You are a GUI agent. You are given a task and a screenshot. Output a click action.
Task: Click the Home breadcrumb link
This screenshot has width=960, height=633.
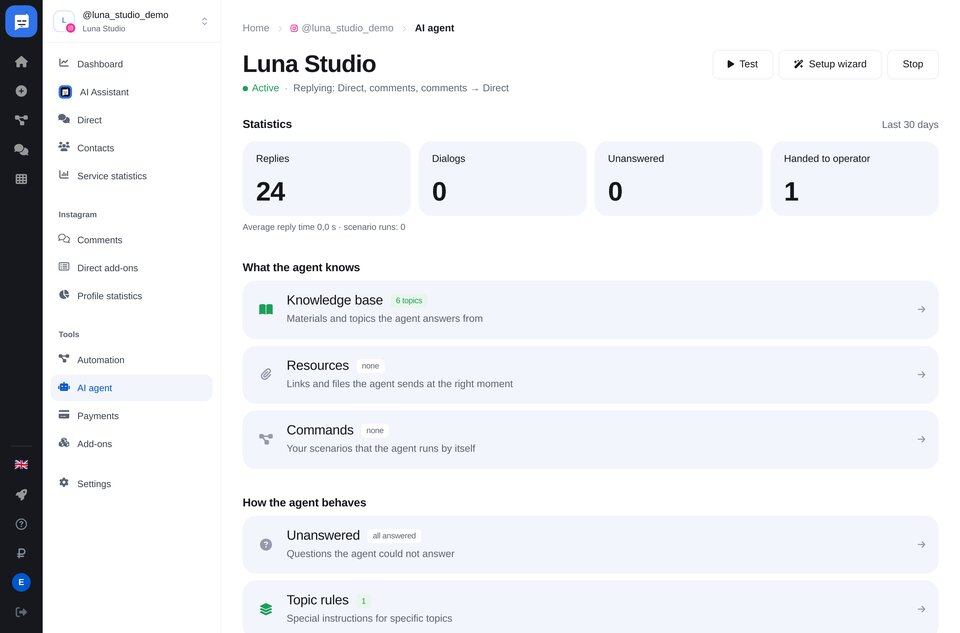click(256, 28)
